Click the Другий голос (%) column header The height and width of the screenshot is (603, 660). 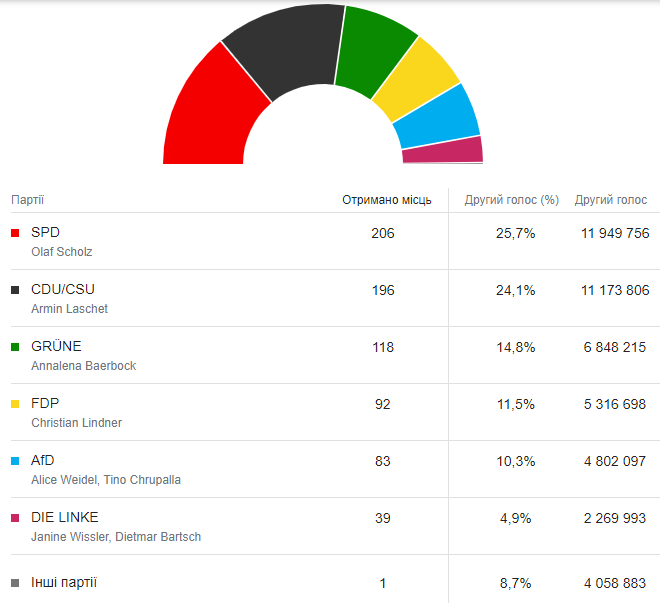(511, 200)
